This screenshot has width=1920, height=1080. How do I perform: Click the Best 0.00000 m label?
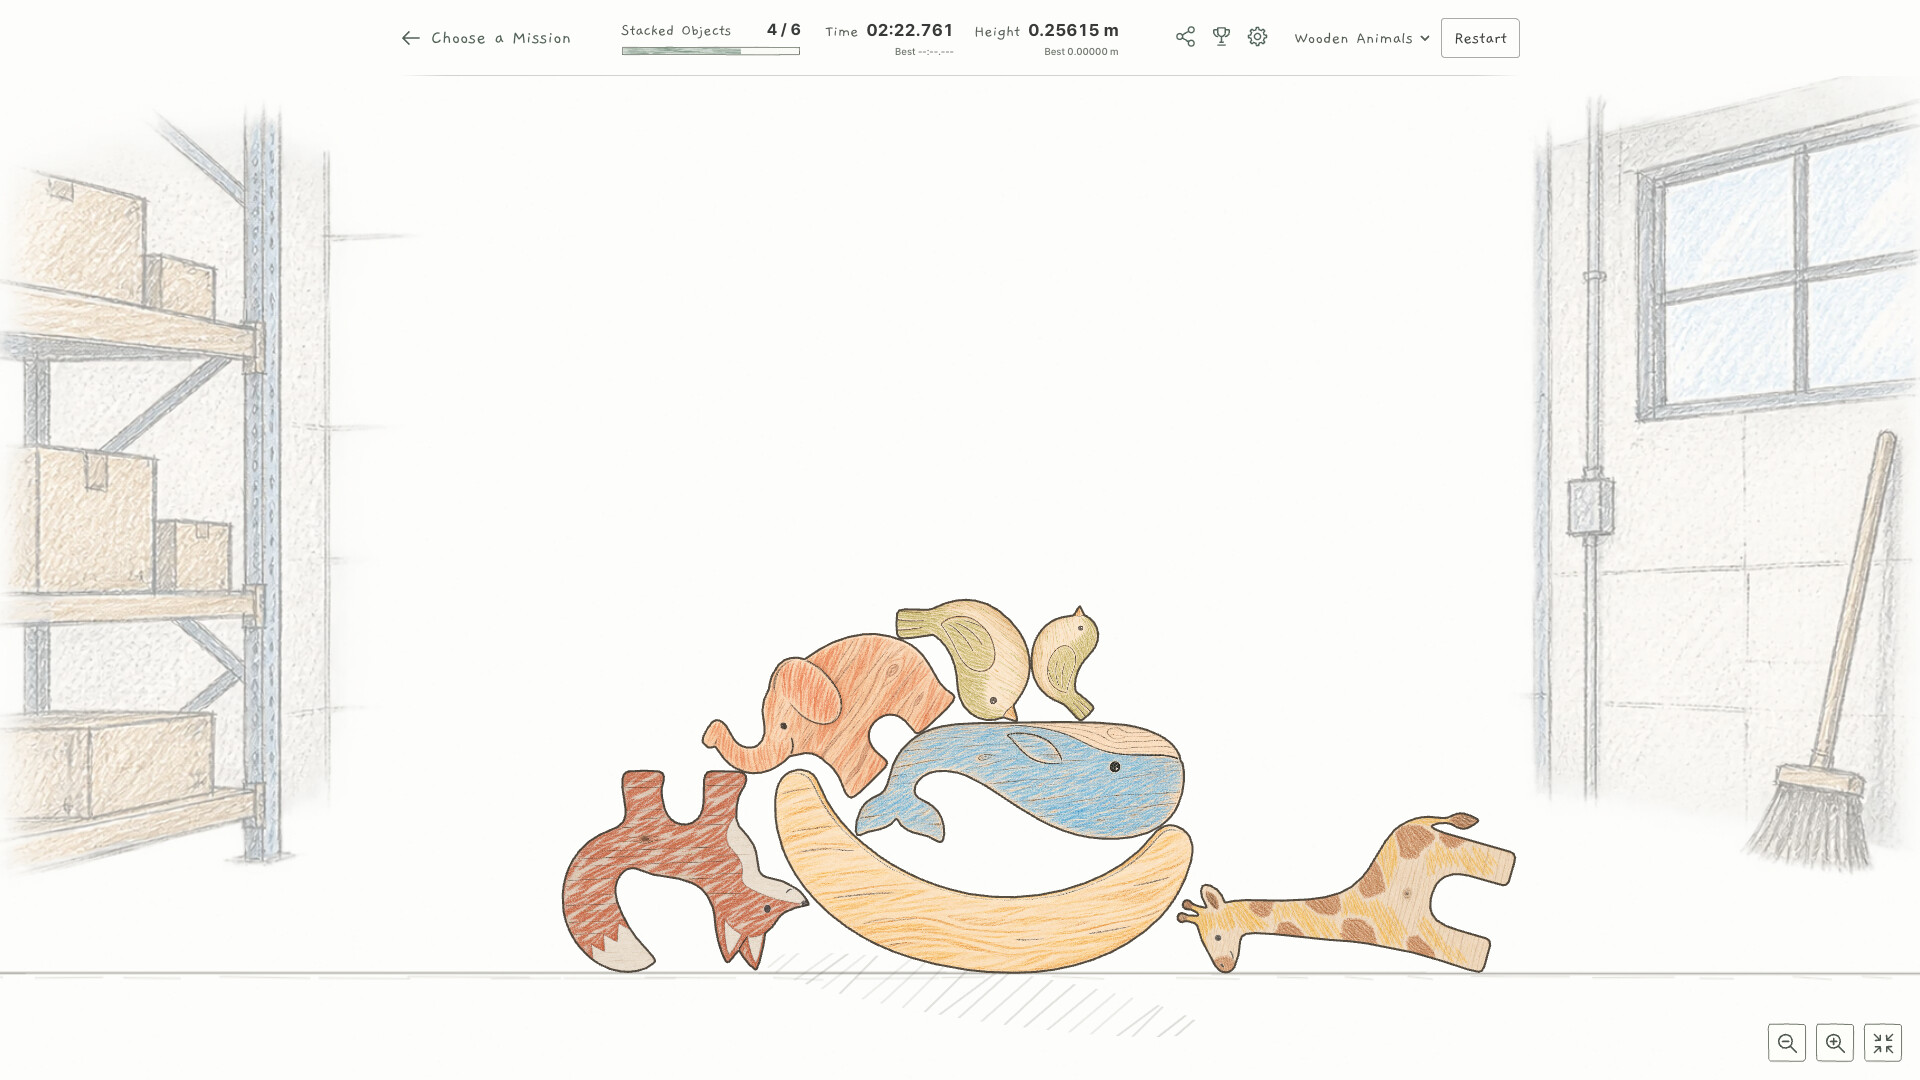pos(1081,52)
